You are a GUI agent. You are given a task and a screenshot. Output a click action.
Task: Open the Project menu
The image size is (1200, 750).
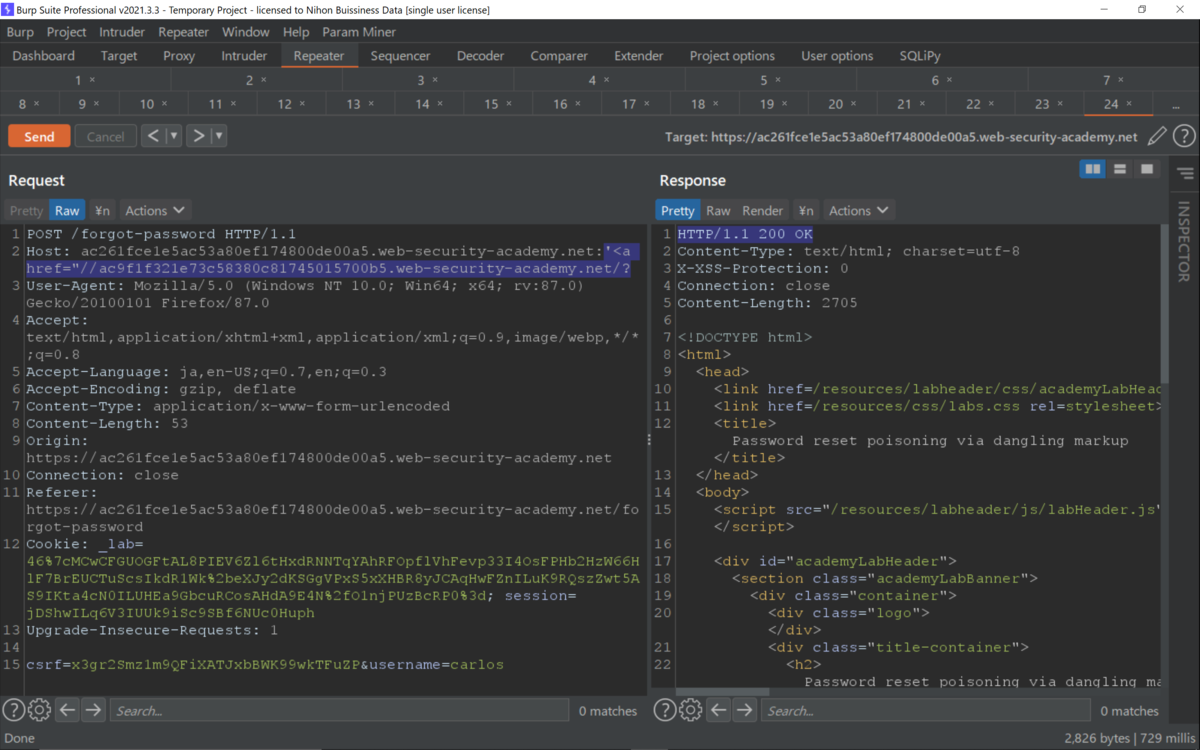coord(66,32)
